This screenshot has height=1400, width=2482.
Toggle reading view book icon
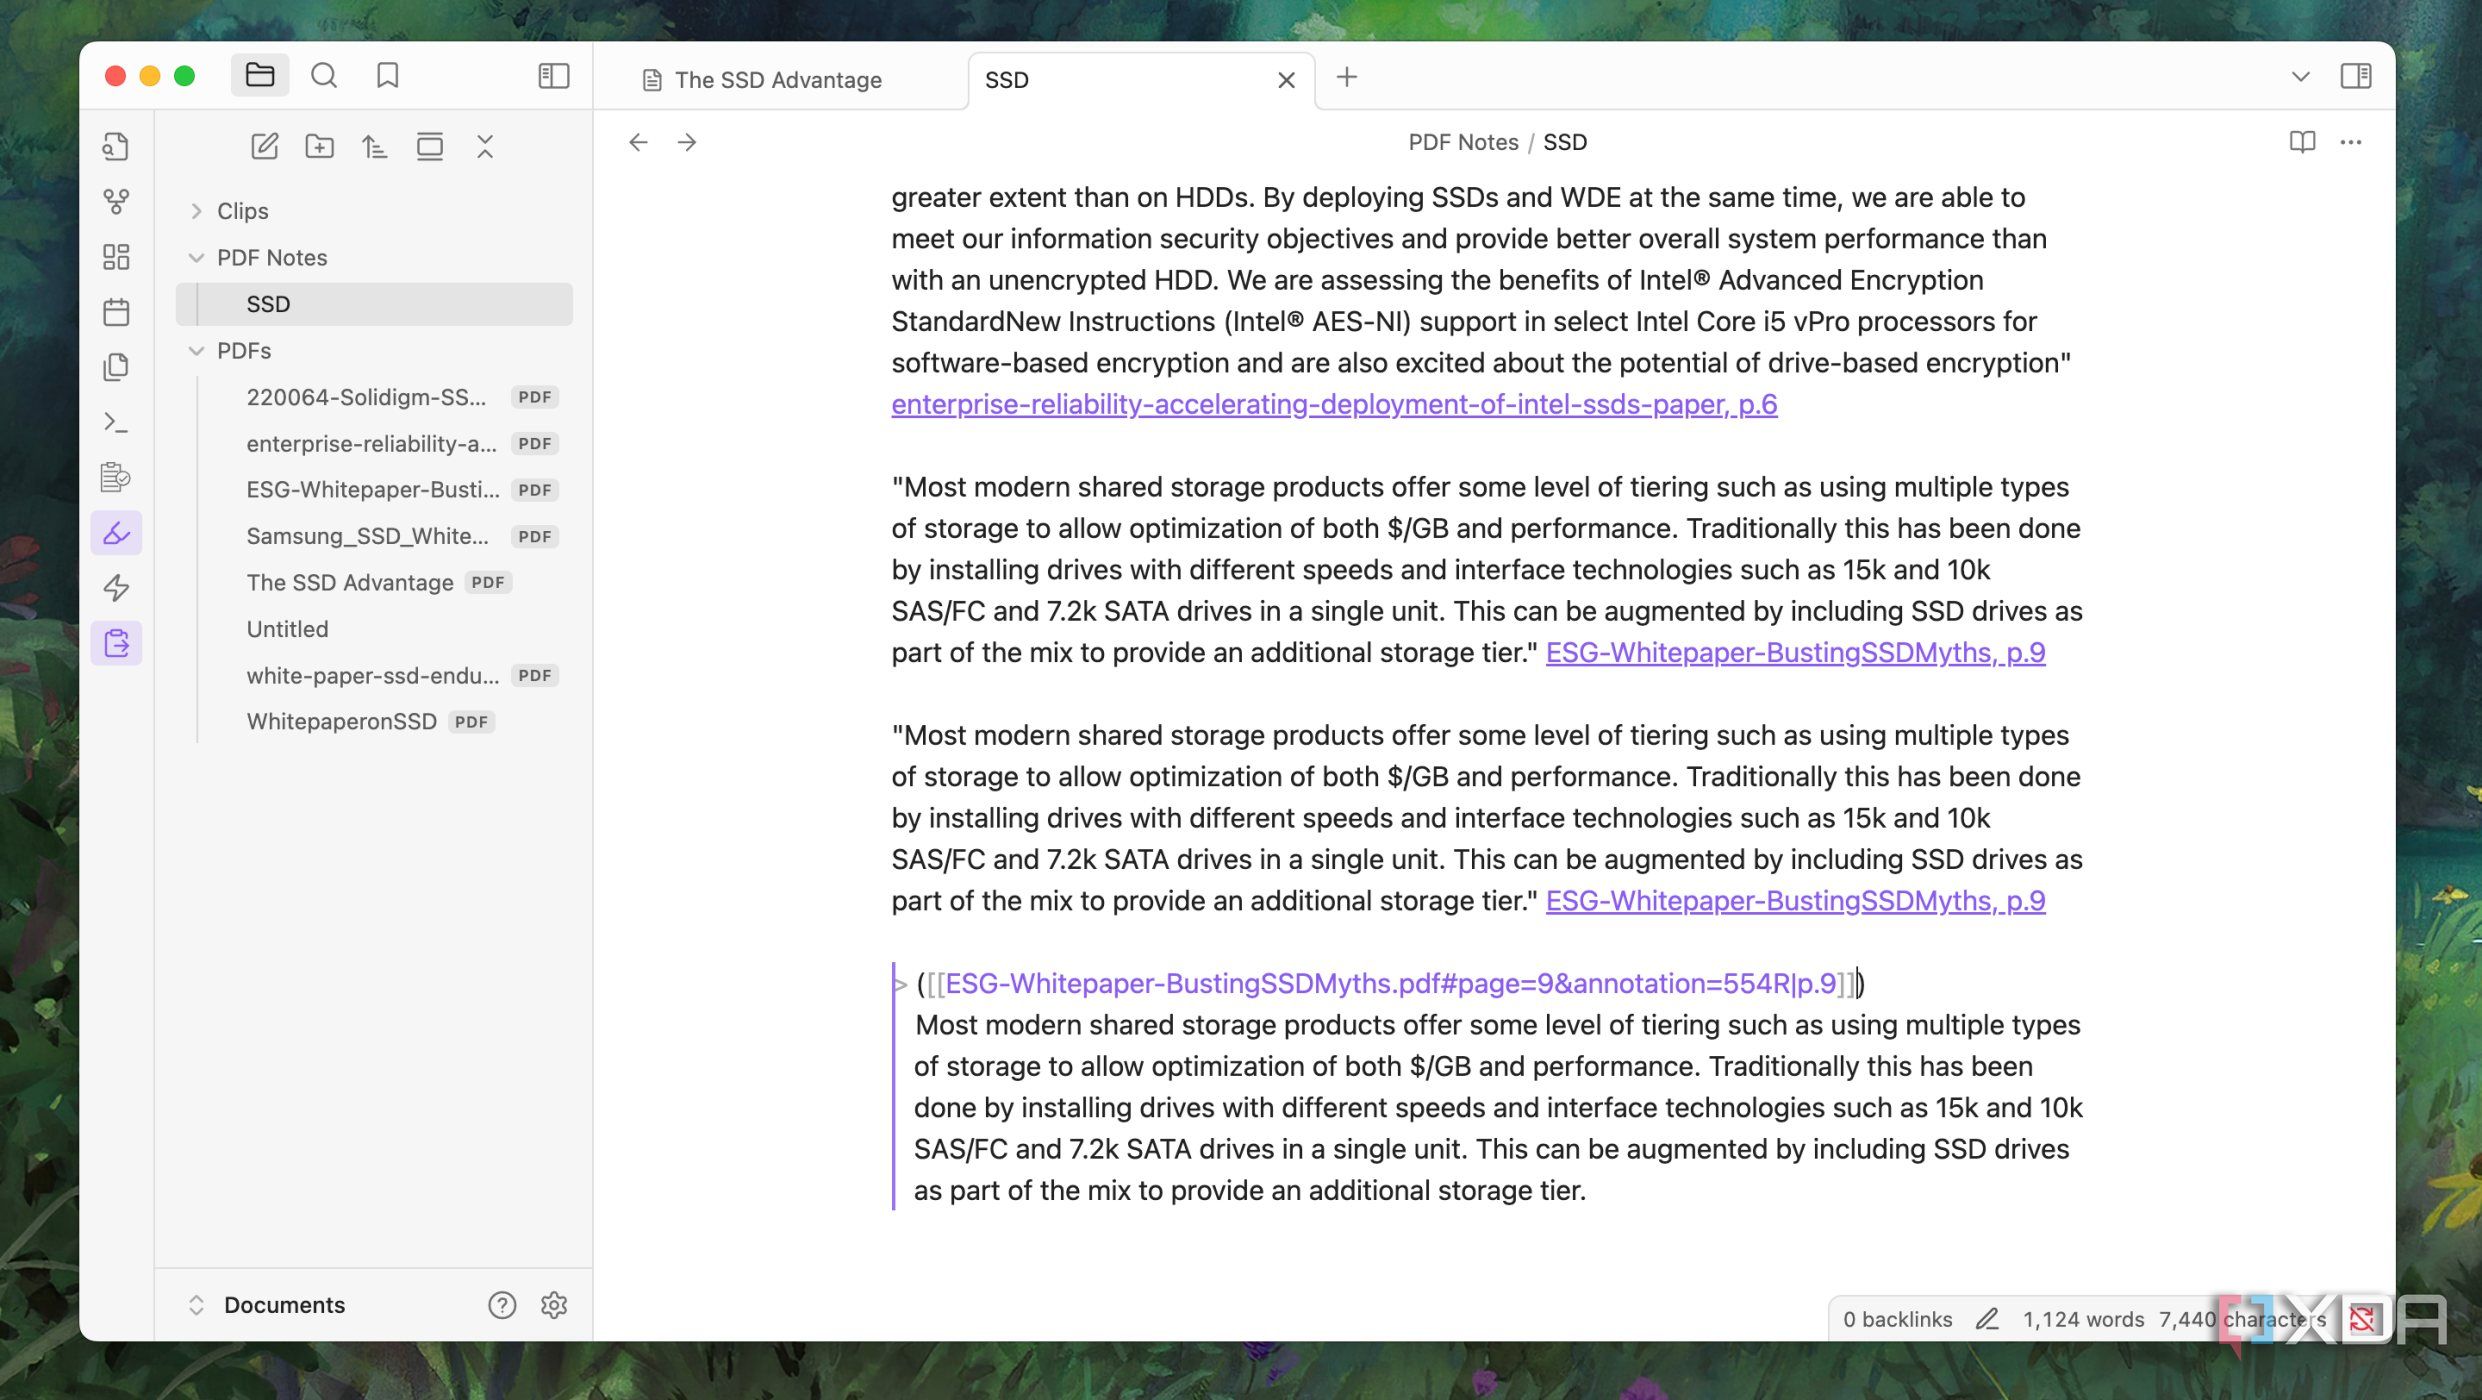tap(2302, 142)
